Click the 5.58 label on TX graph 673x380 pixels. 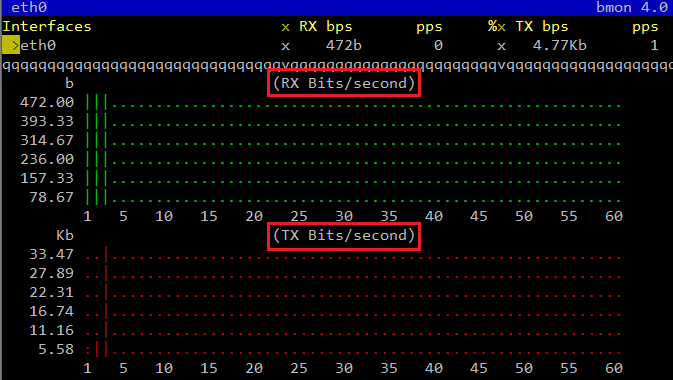56,349
